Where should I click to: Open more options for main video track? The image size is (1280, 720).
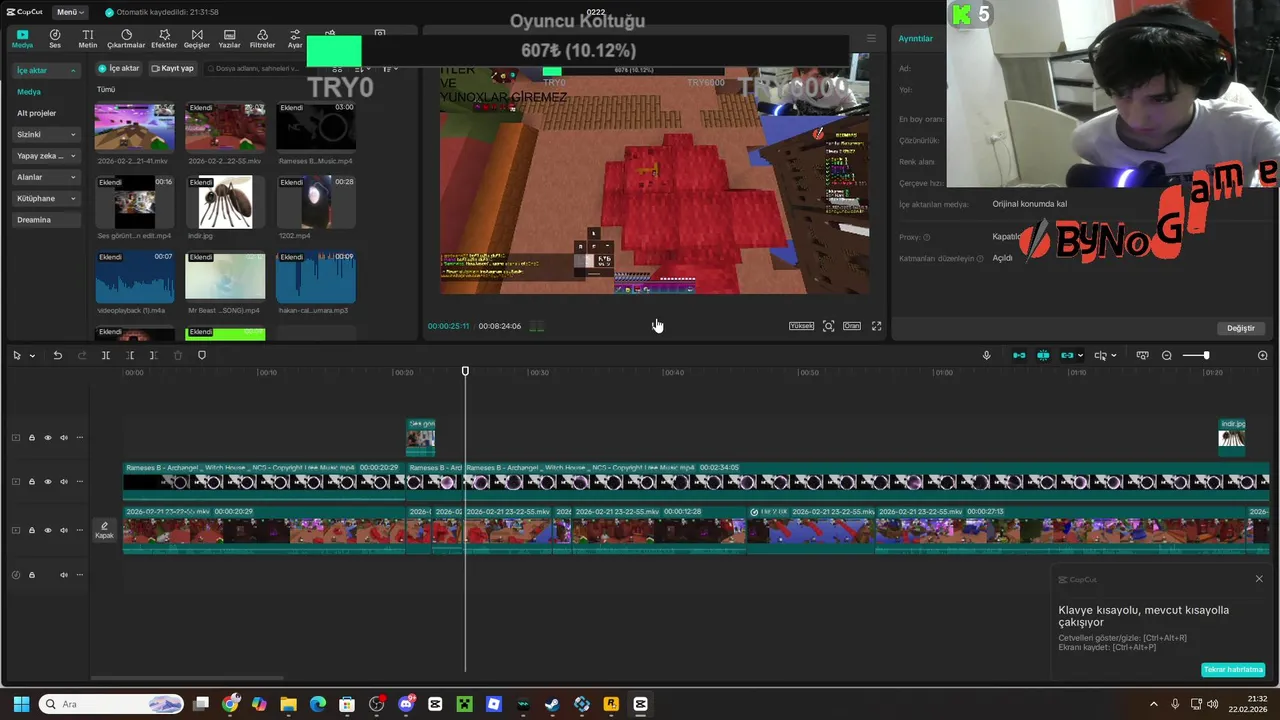[x=80, y=530]
